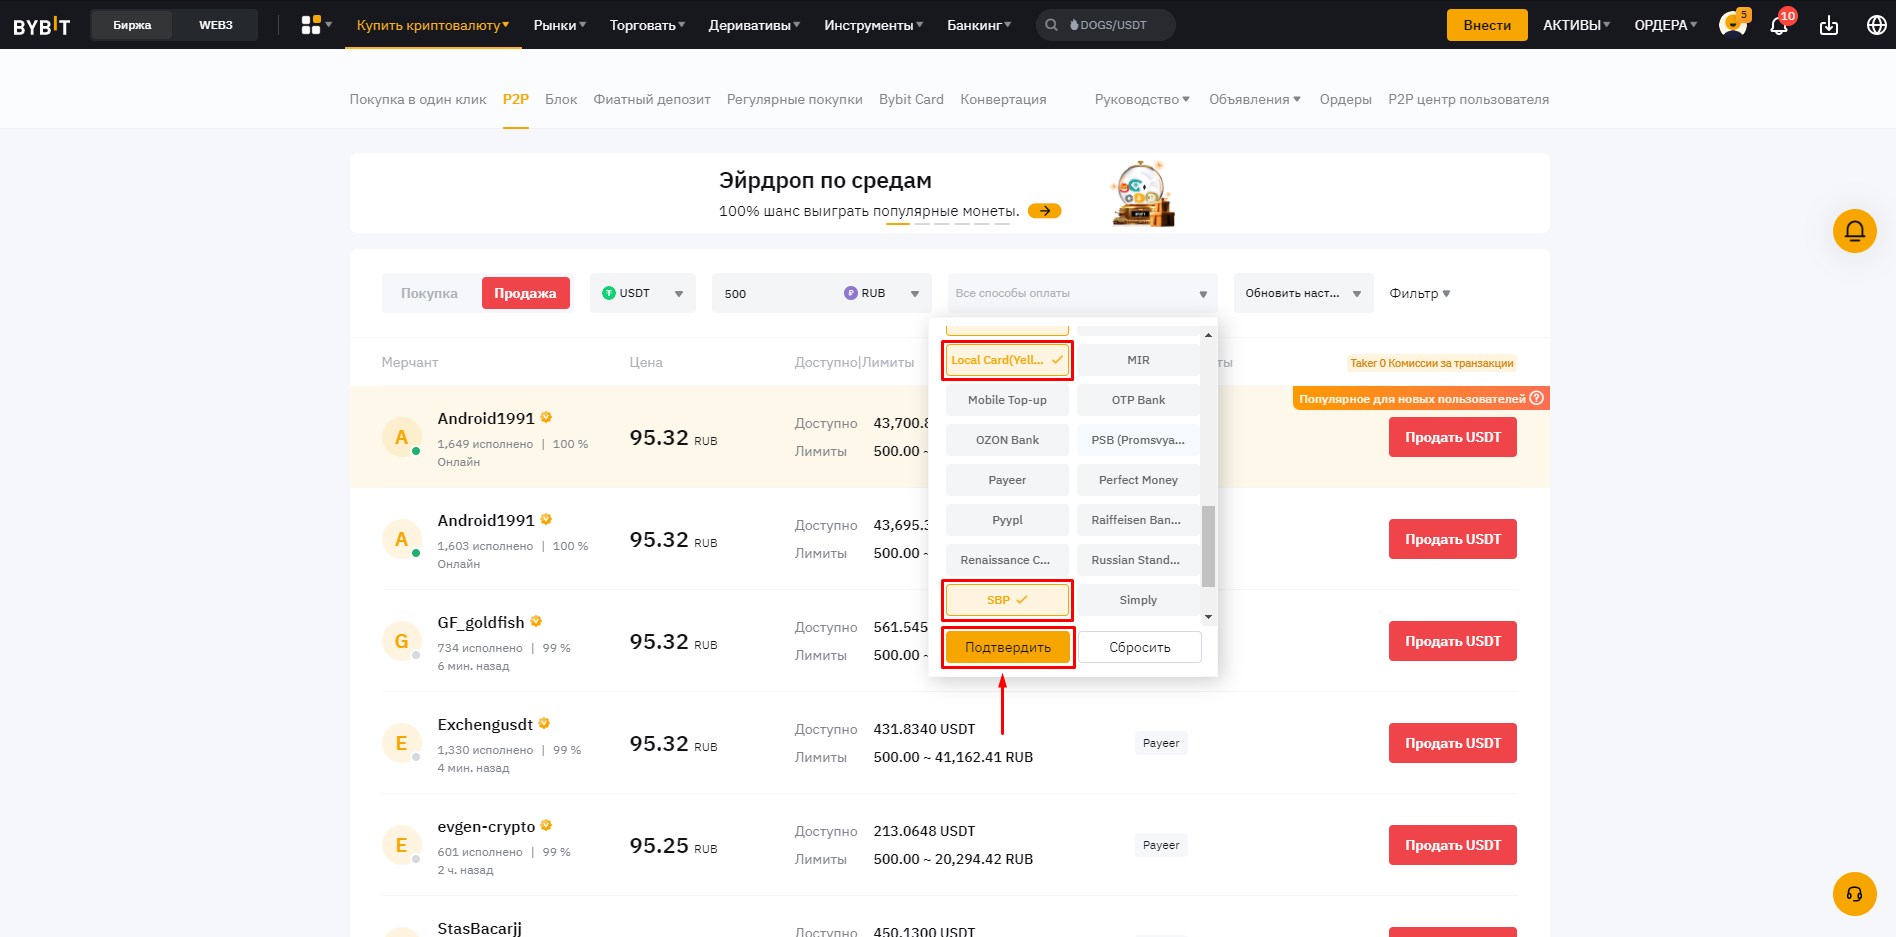Click the floating yellow bell button
Viewport: 1896px width, 937px height.
tap(1854, 231)
